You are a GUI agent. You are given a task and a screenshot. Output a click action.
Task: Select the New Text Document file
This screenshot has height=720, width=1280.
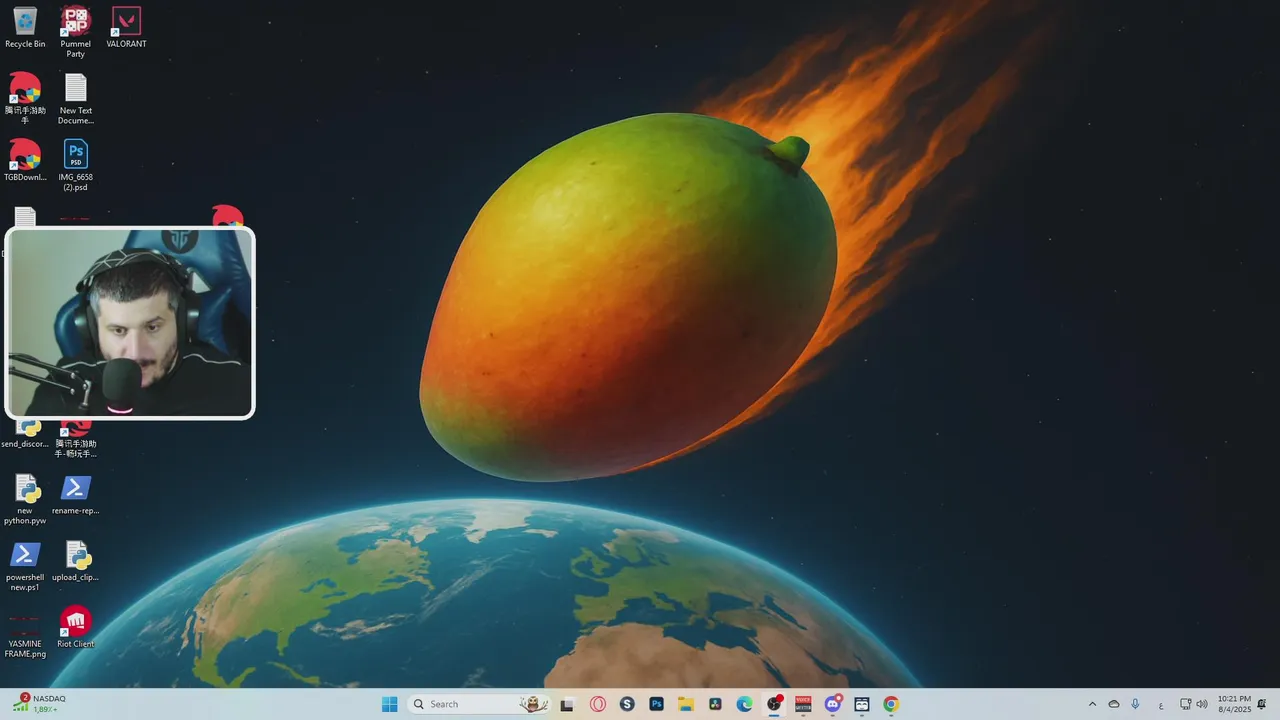pos(76,98)
